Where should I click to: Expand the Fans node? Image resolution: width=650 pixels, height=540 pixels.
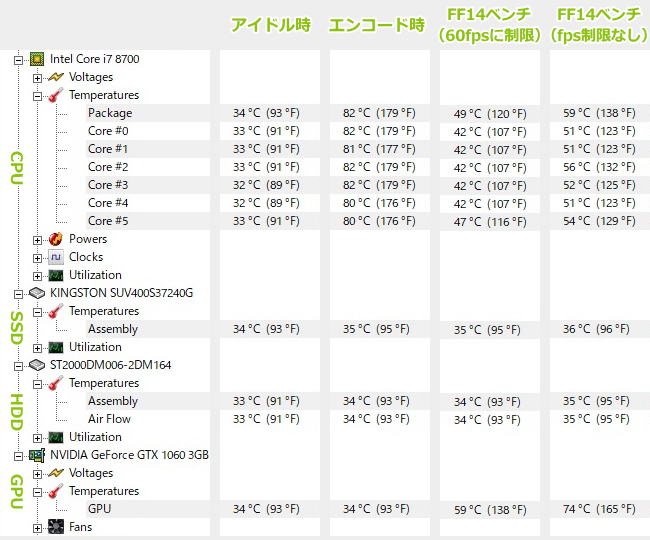[x=37, y=528]
